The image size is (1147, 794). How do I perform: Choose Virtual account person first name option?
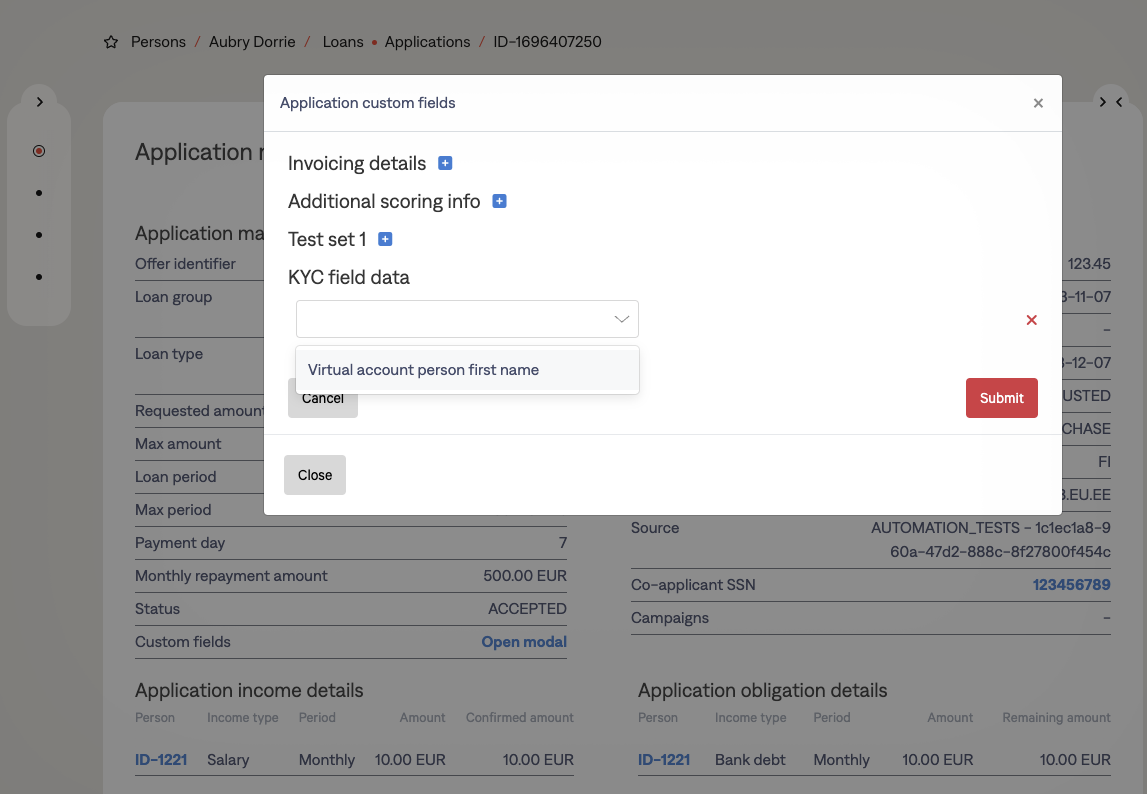[x=423, y=370]
